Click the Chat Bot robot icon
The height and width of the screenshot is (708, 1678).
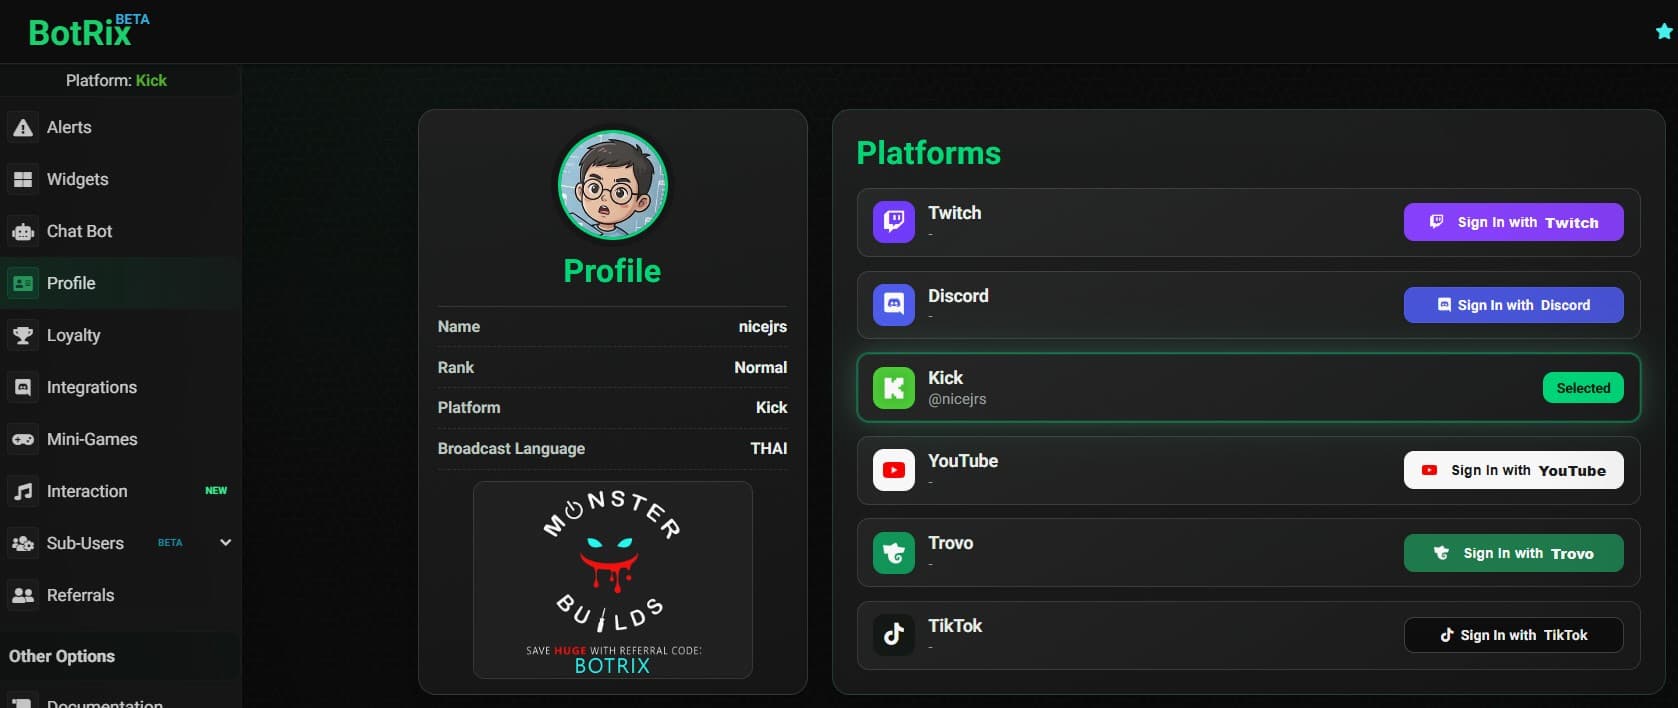click(x=23, y=232)
